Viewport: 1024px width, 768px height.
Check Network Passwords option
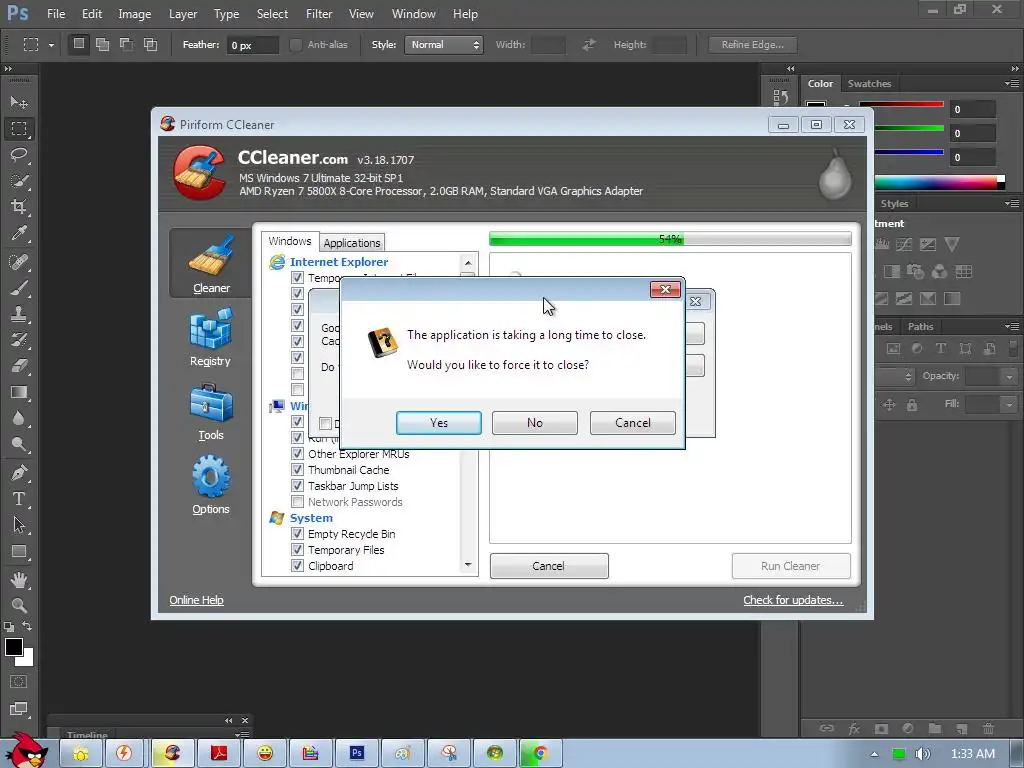(x=297, y=502)
